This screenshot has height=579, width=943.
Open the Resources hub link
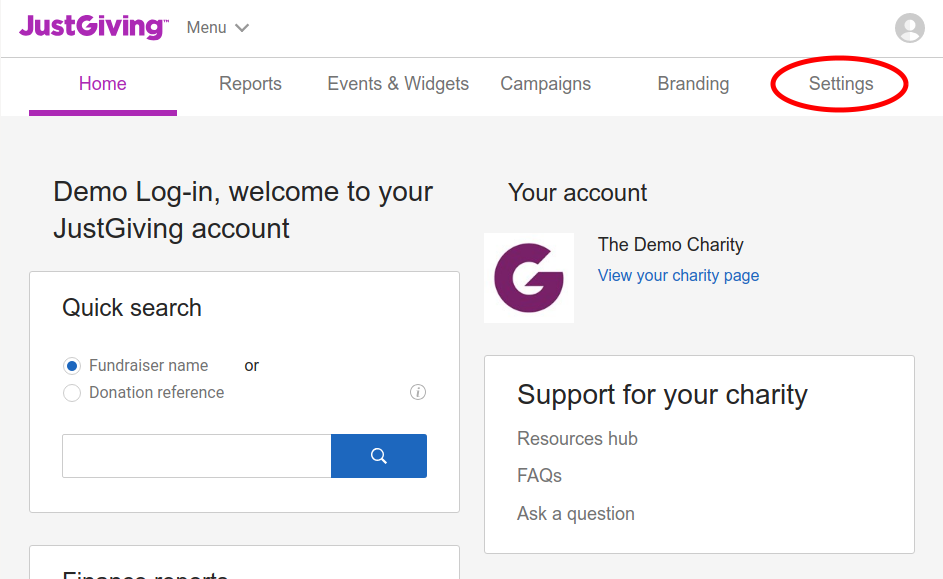click(x=577, y=438)
